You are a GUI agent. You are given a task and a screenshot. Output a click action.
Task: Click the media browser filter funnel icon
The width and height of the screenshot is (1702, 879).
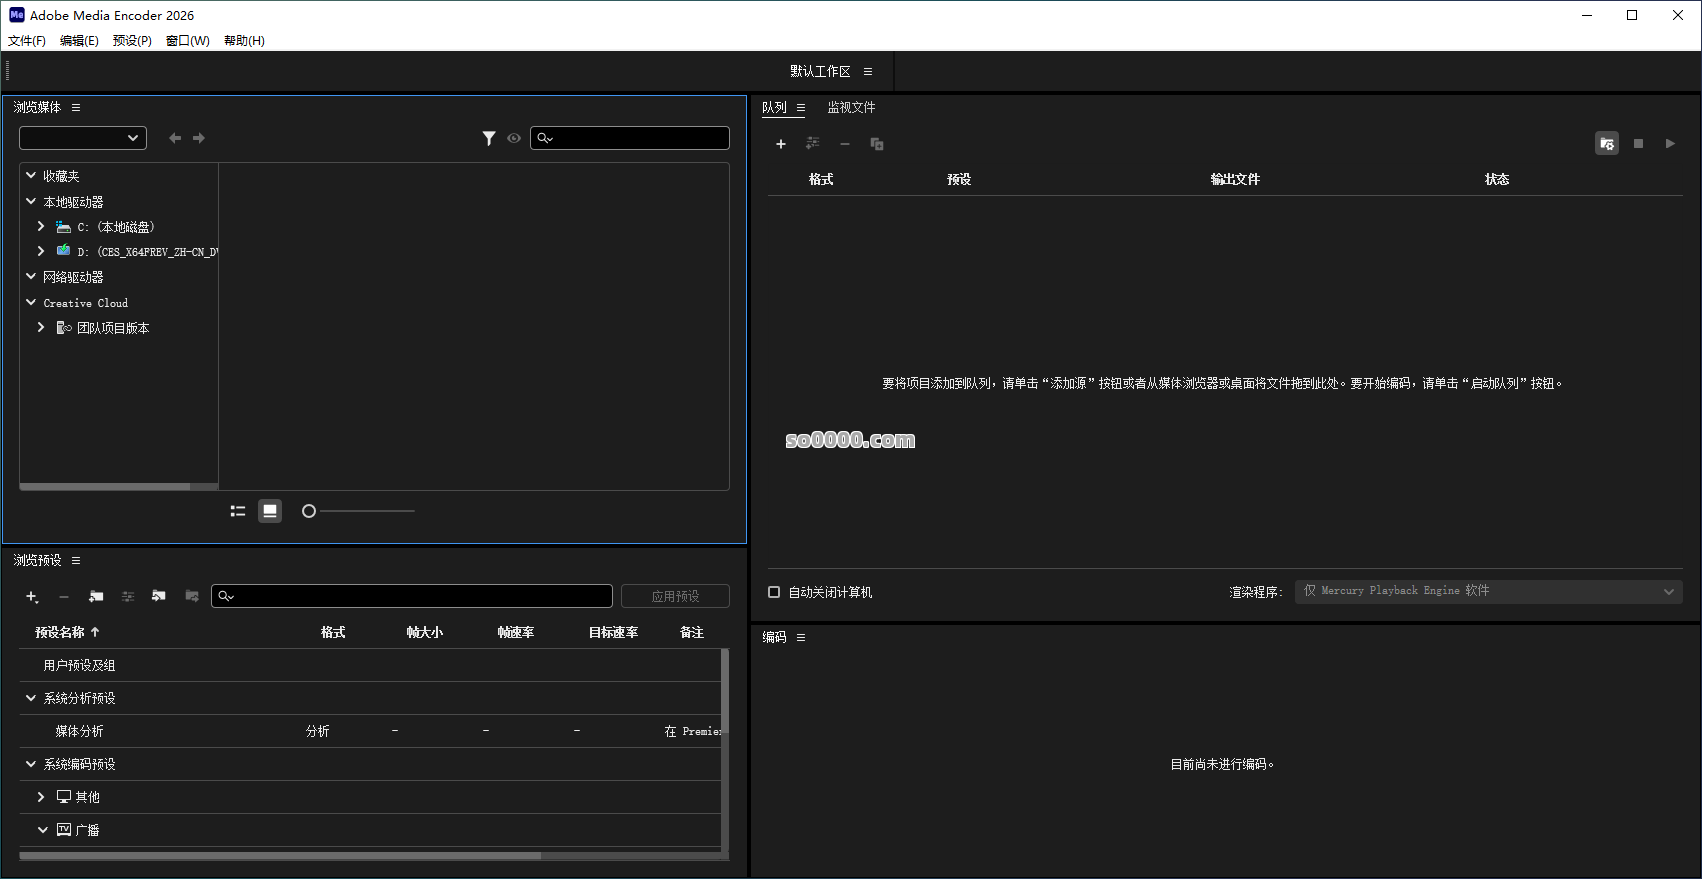[x=489, y=138]
